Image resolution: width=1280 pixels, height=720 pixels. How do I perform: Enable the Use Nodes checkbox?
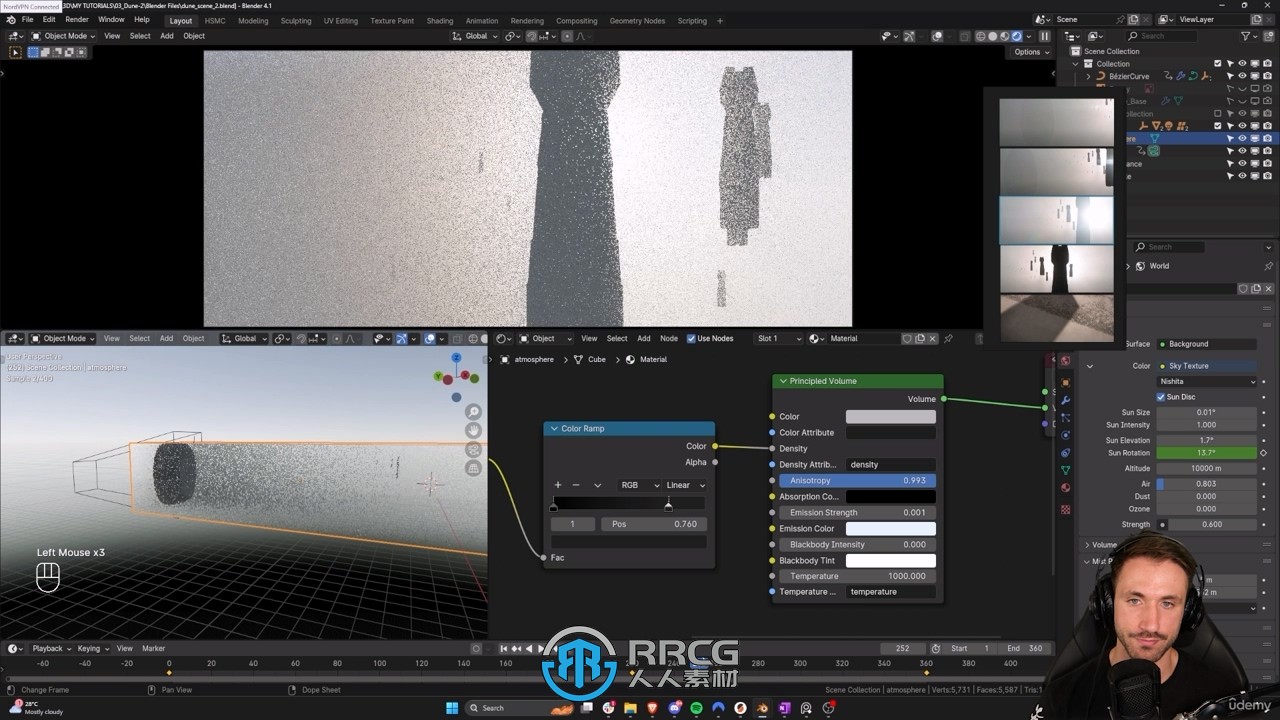click(x=691, y=338)
